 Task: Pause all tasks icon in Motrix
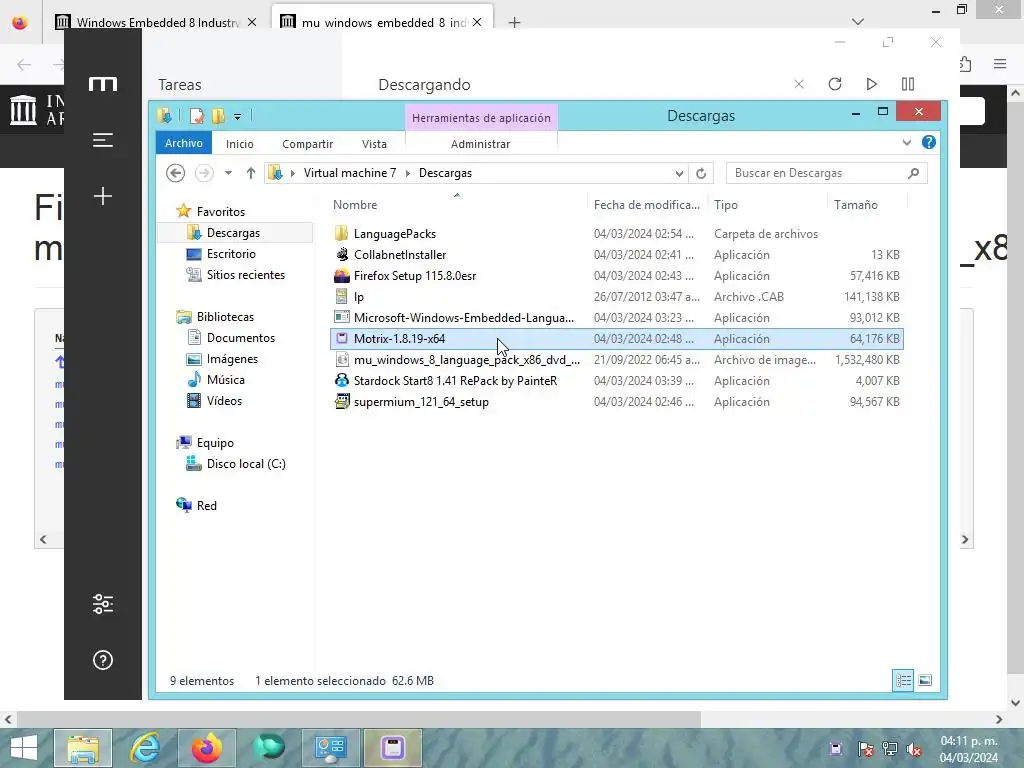click(908, 84)
